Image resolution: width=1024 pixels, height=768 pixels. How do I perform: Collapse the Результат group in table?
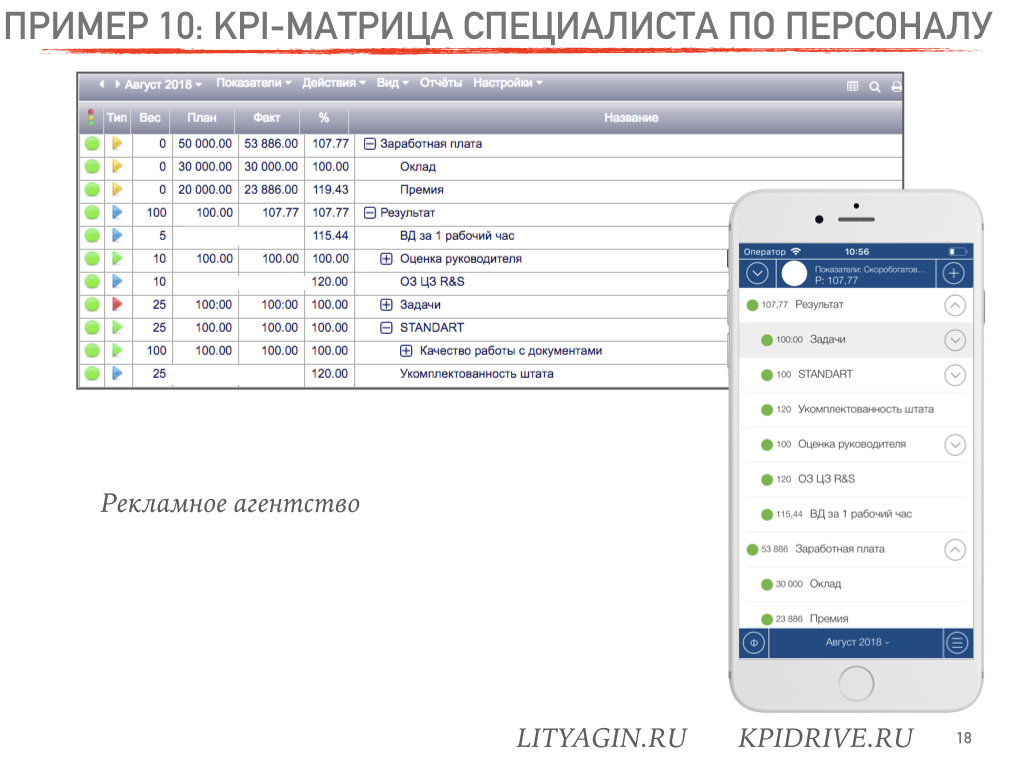click(370, 213)
